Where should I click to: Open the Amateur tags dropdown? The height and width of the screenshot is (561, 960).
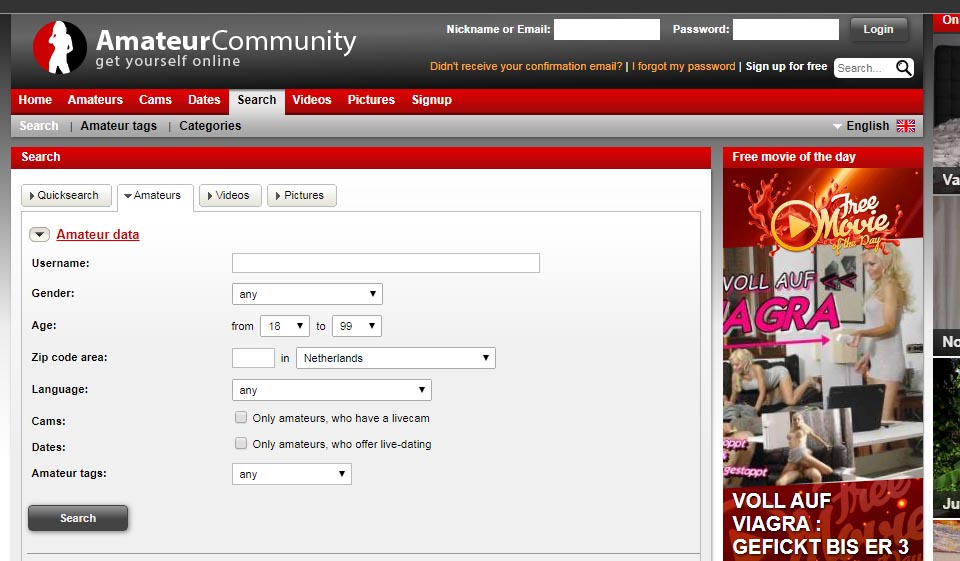pyautogui.click(x=291, y=474)
